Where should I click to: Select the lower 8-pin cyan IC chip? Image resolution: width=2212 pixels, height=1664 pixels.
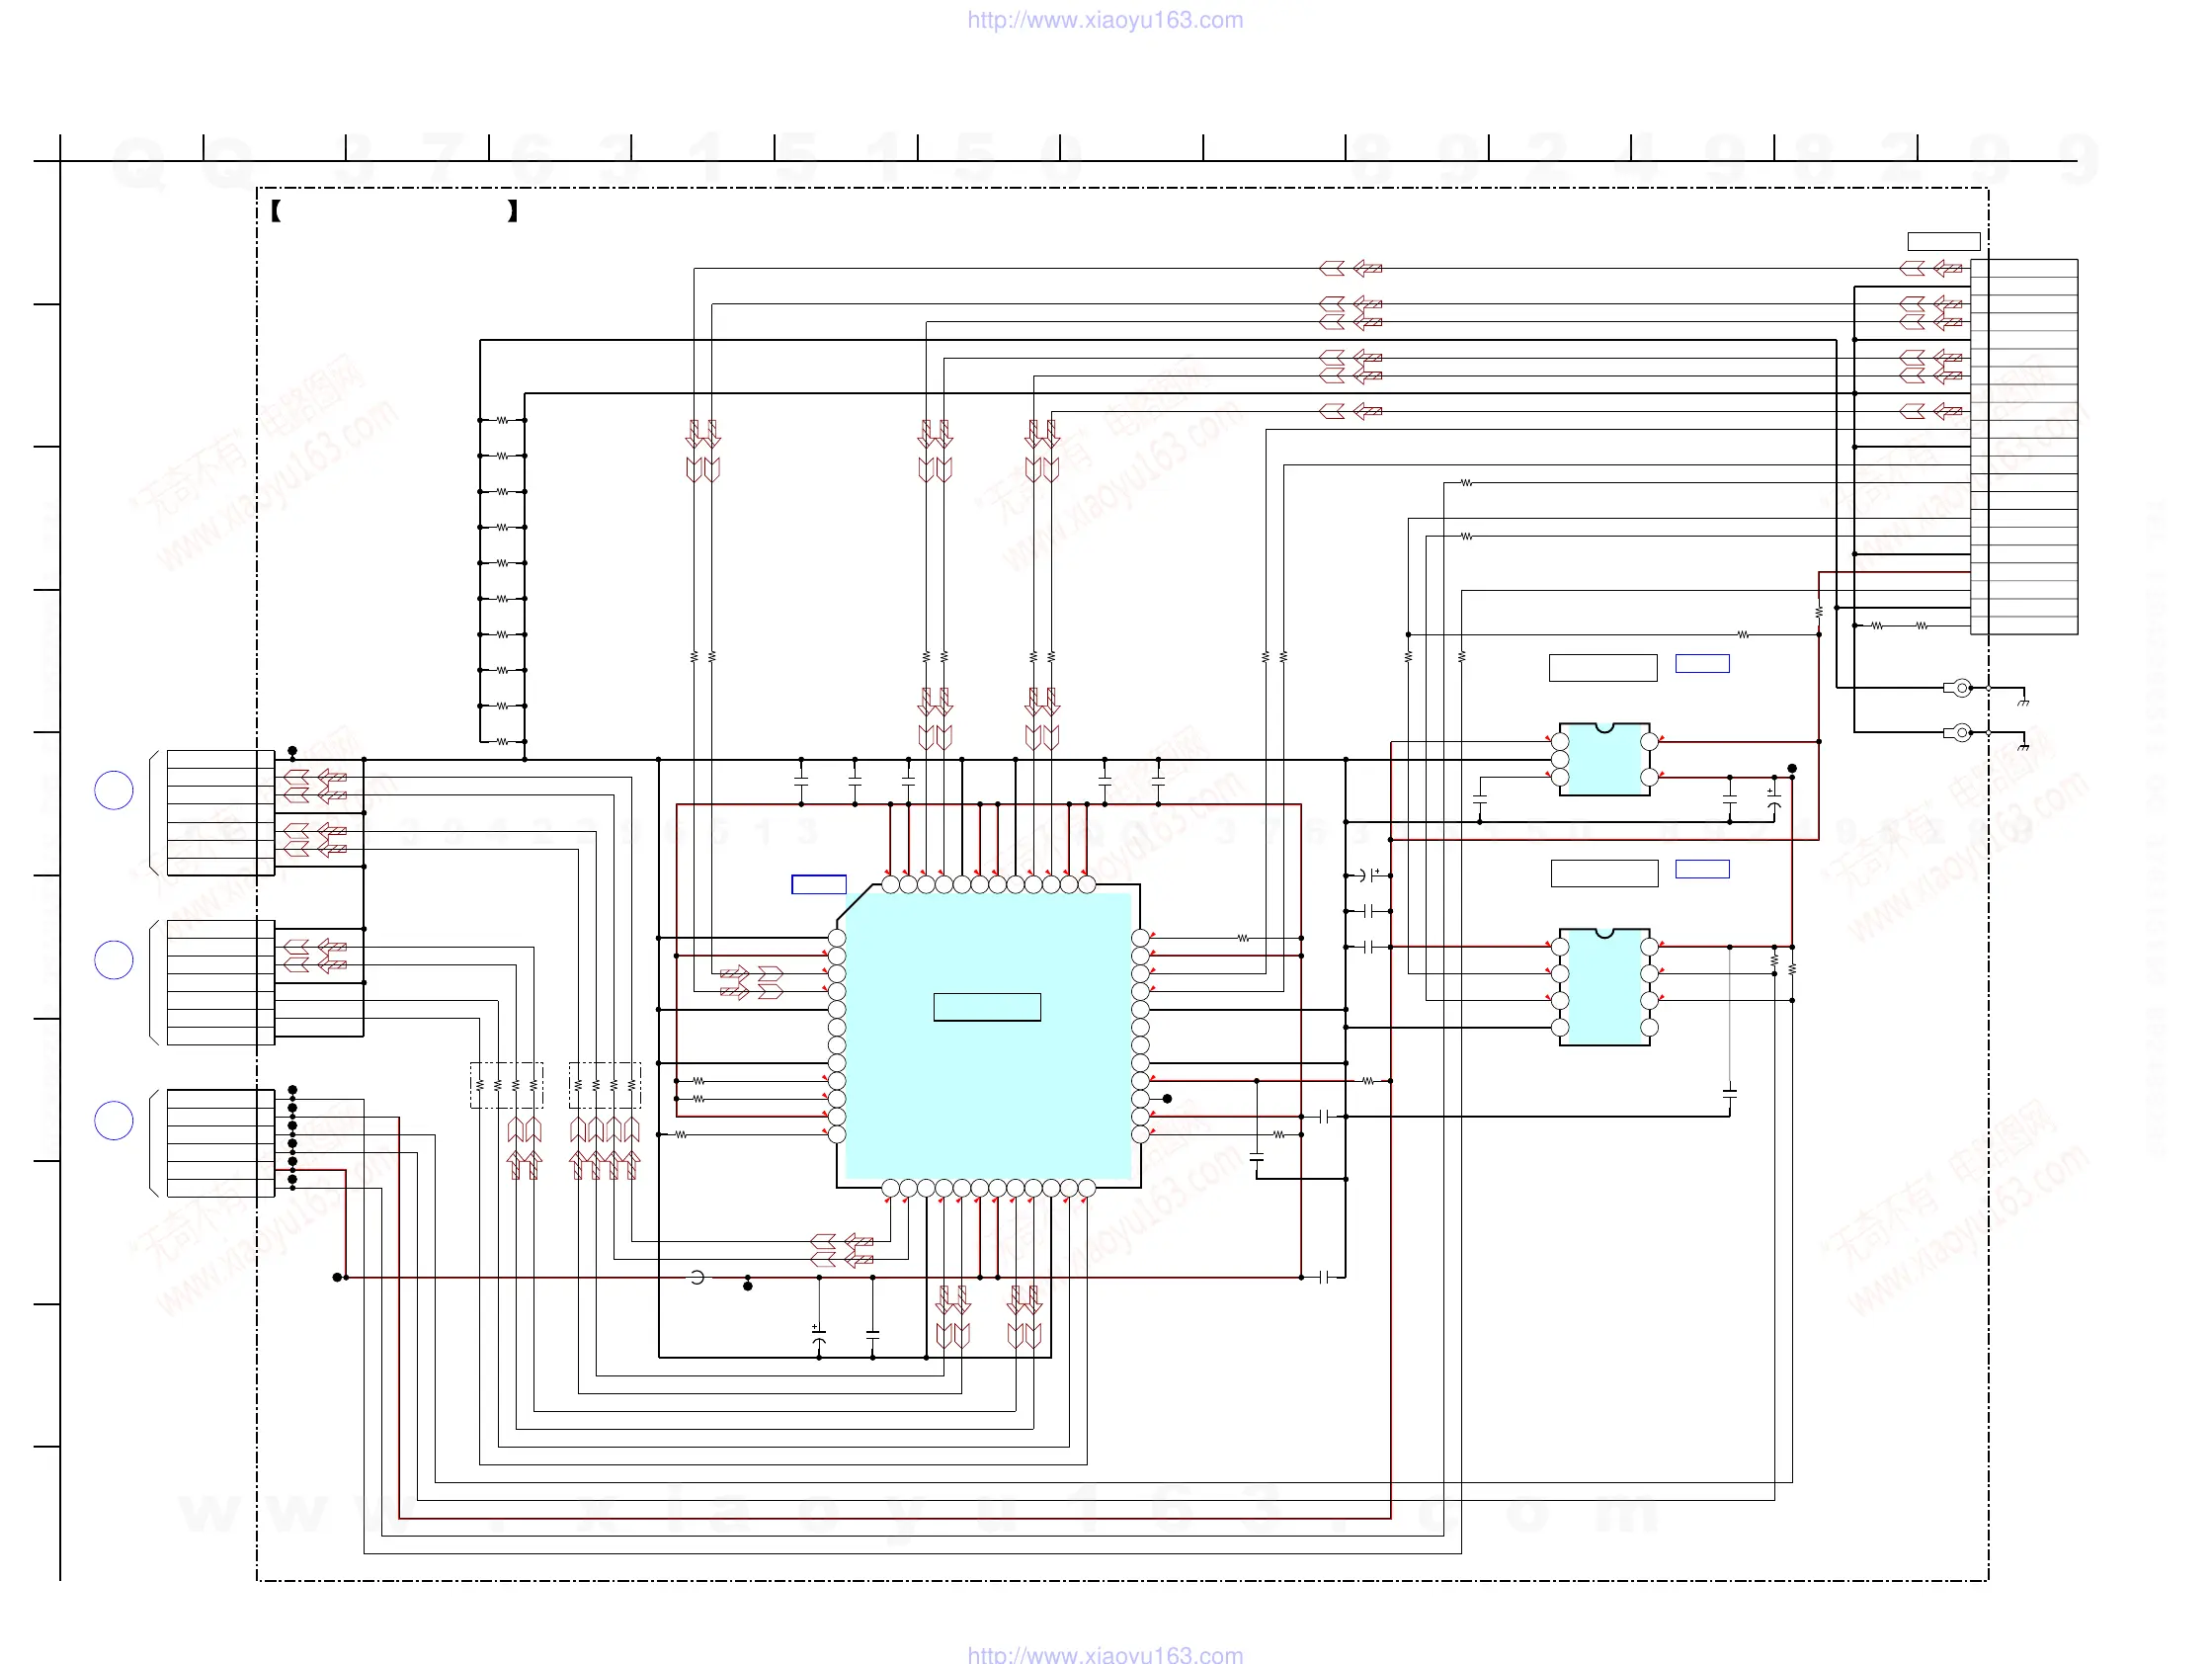(1604, 988)
